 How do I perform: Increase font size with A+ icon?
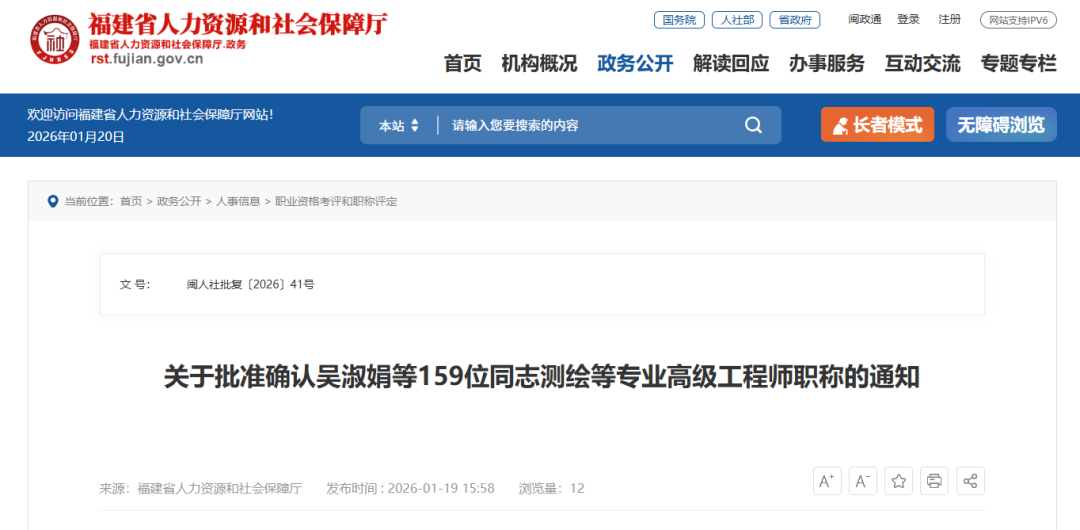[x=827, y=481]
